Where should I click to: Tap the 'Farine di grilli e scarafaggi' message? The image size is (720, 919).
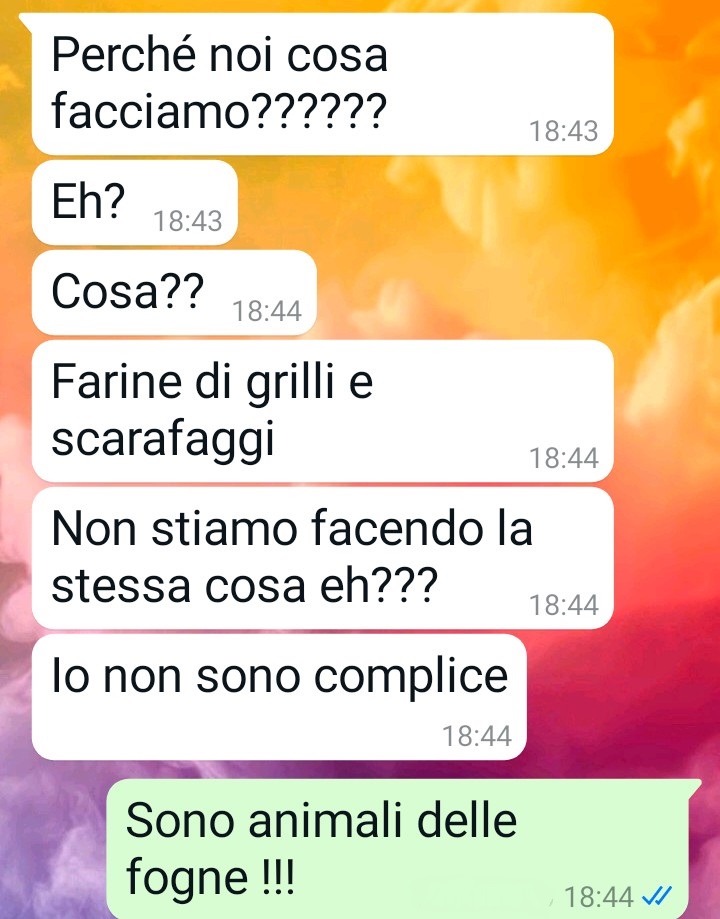coord(322,411)
